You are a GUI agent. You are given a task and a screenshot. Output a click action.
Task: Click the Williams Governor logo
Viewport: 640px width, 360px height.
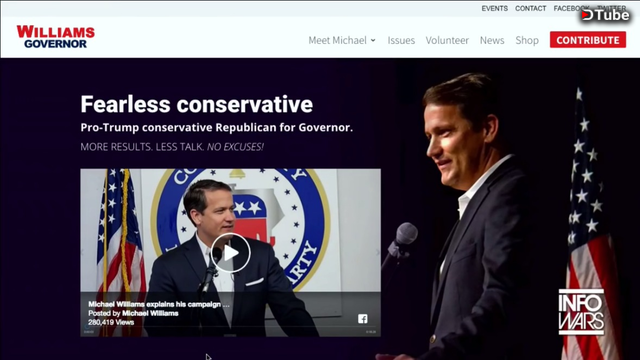56,37
